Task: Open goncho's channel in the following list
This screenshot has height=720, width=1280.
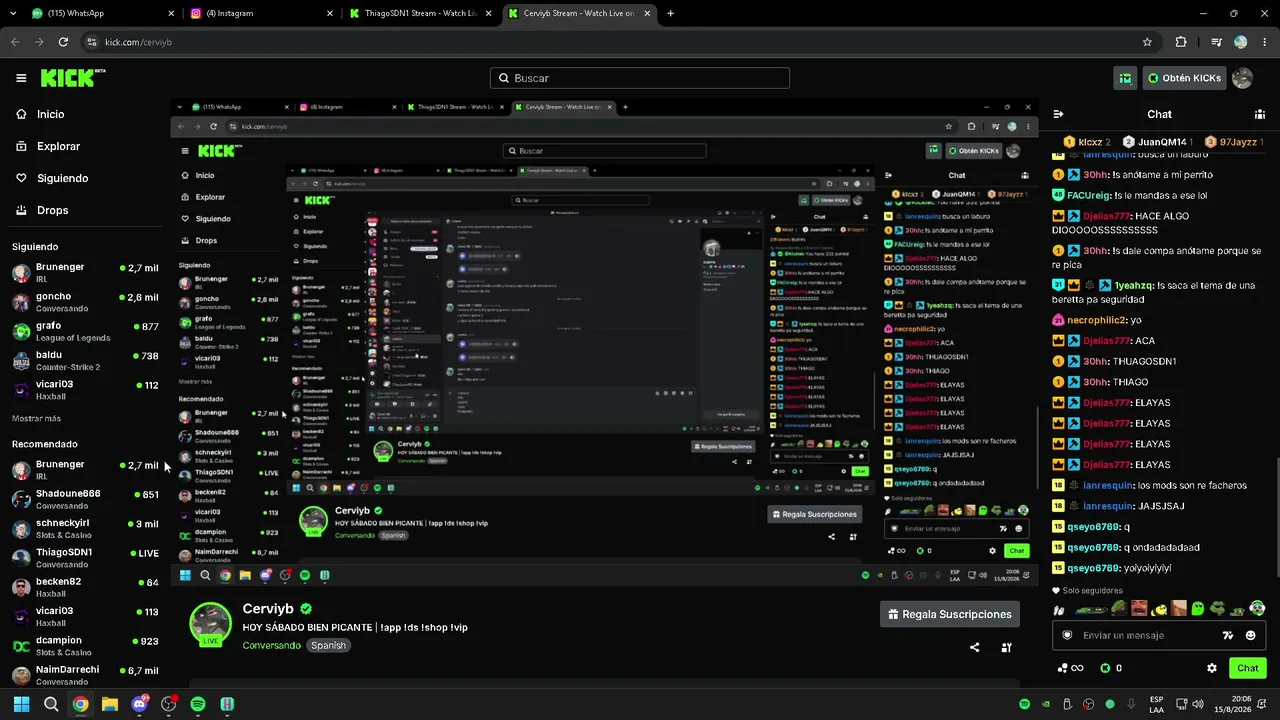Action: 85,301
